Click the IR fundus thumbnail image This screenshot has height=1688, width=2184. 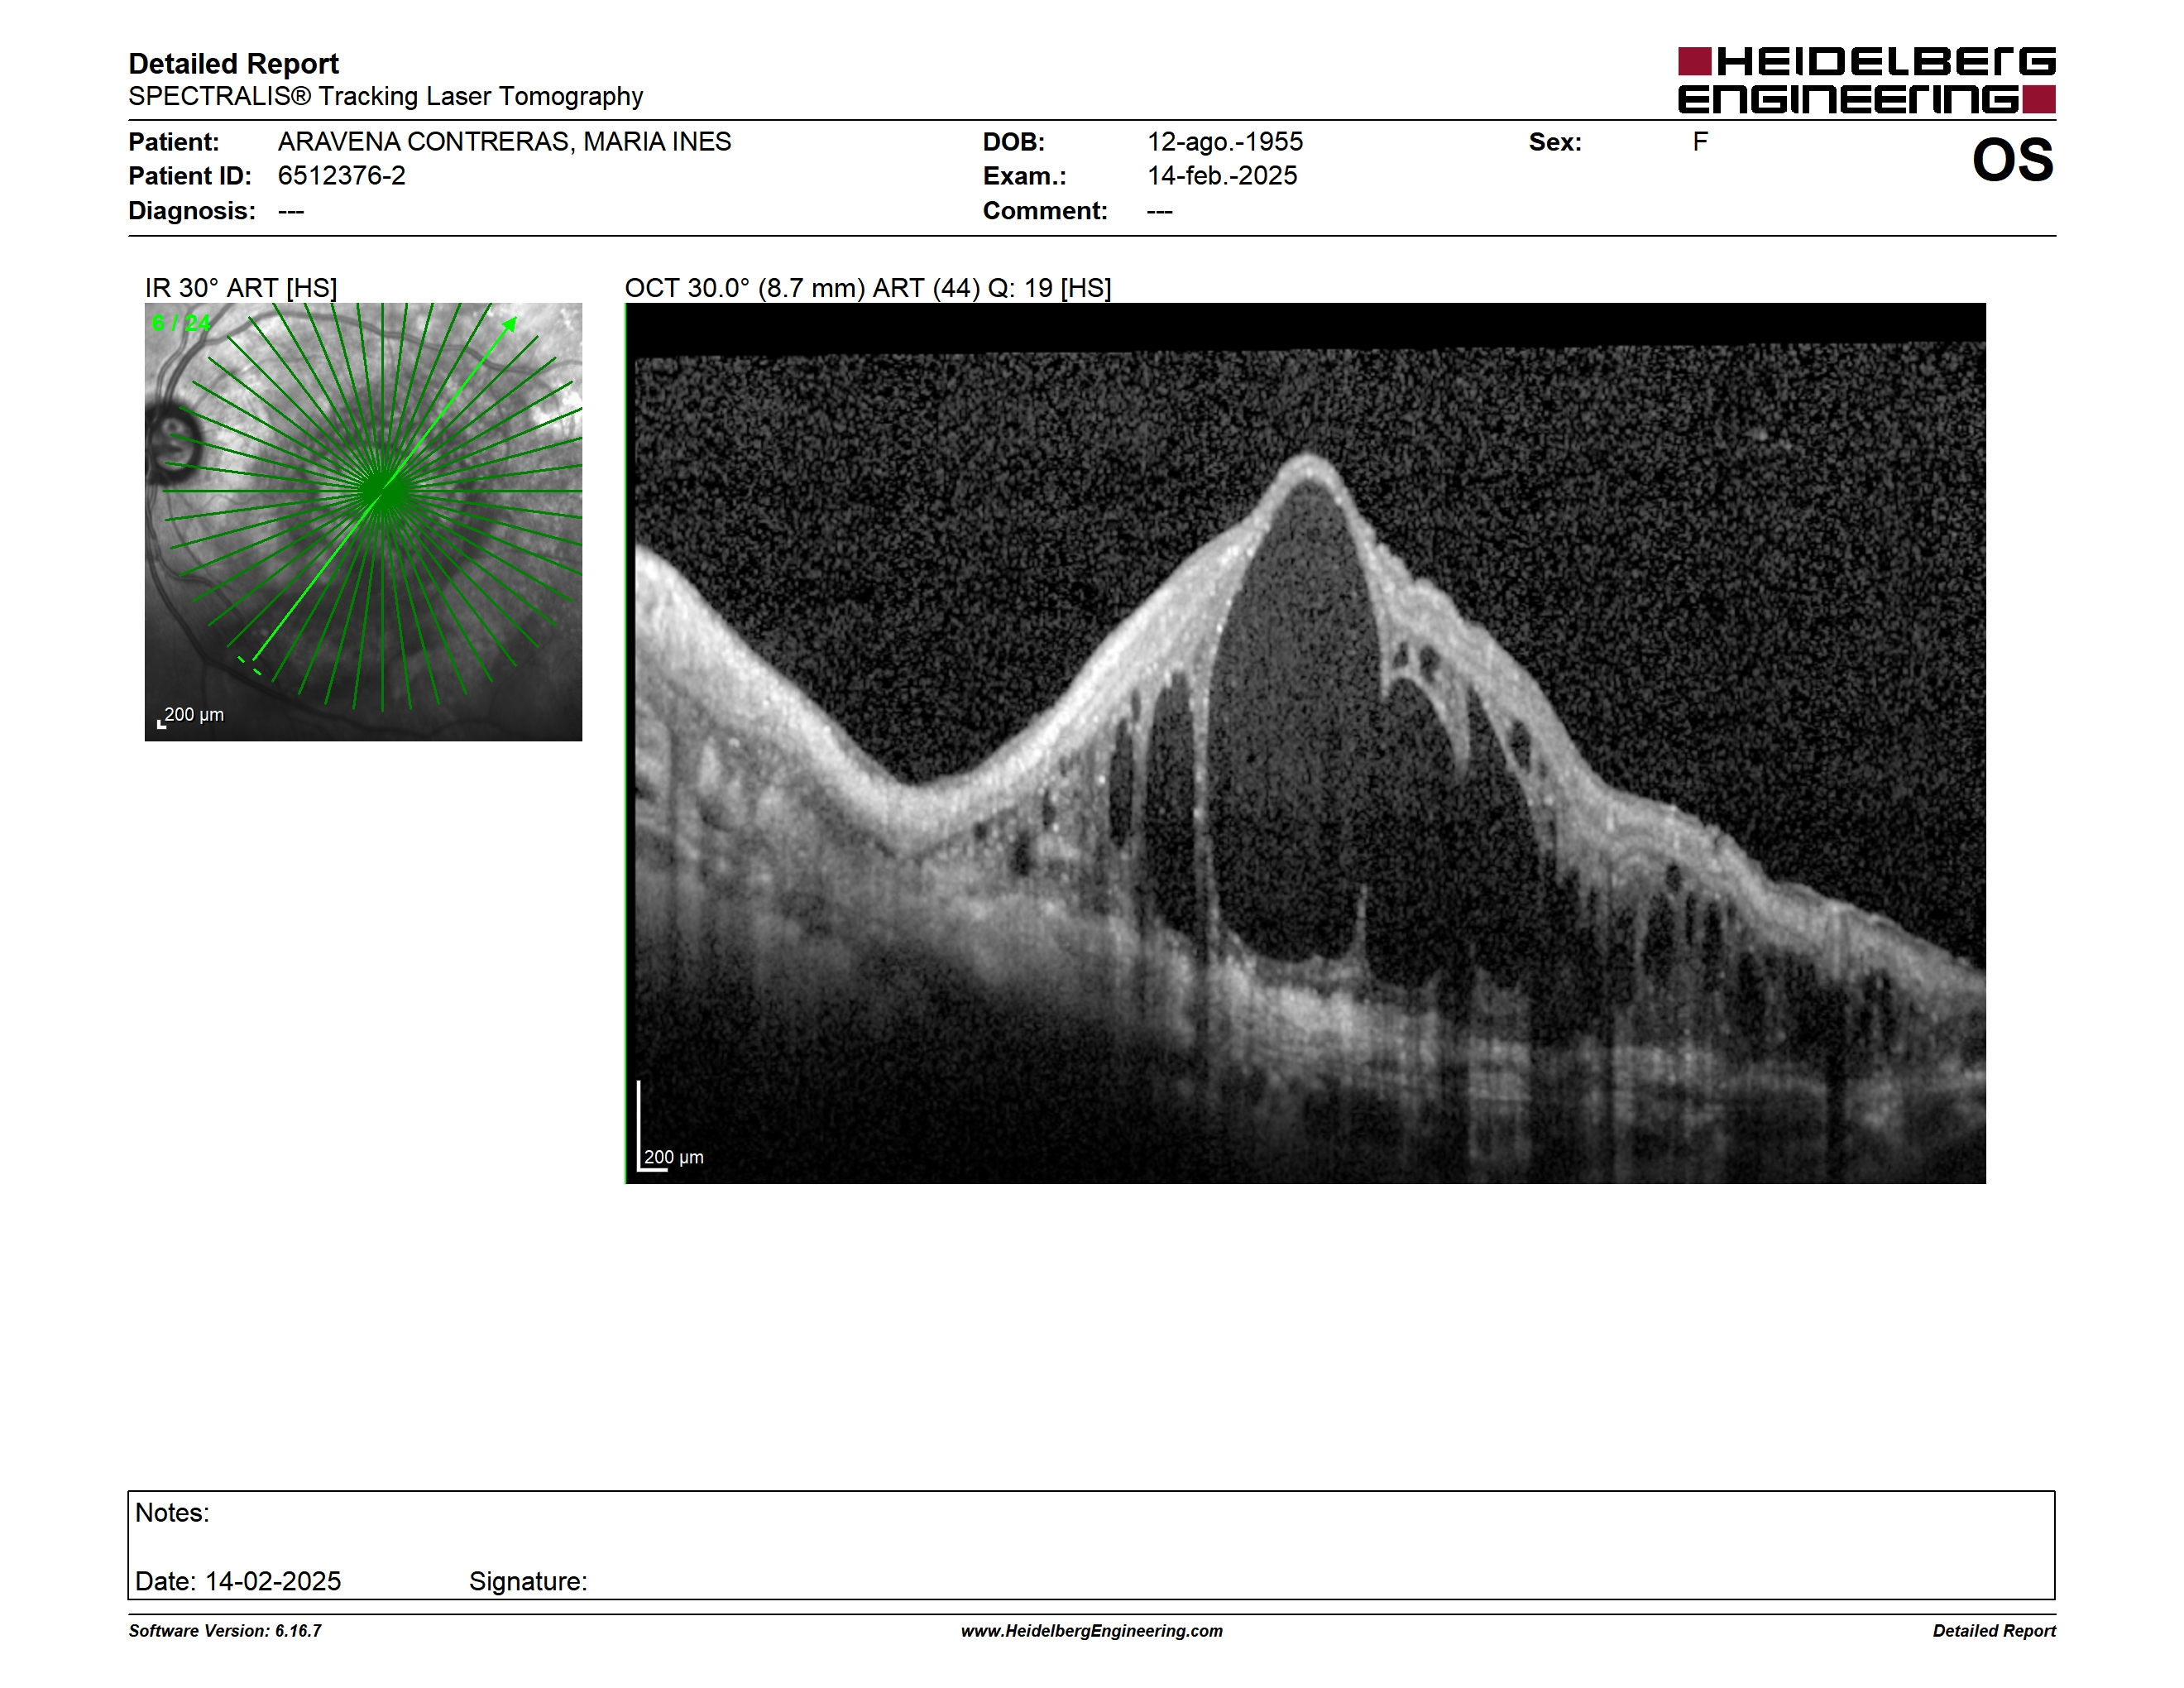click(x=363, y=522)
